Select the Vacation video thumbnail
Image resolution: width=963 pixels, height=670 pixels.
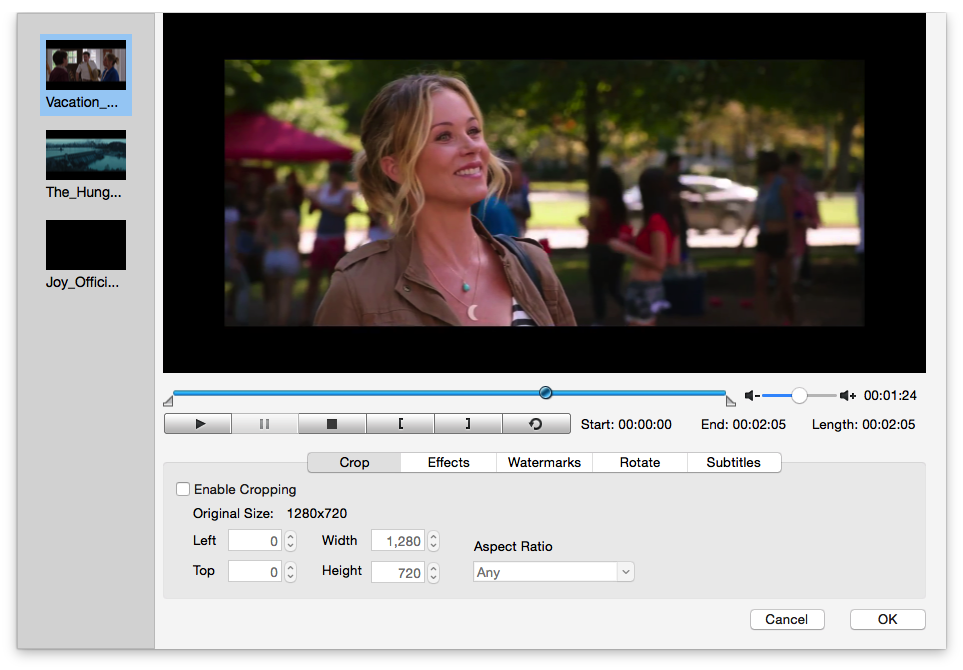86,75
